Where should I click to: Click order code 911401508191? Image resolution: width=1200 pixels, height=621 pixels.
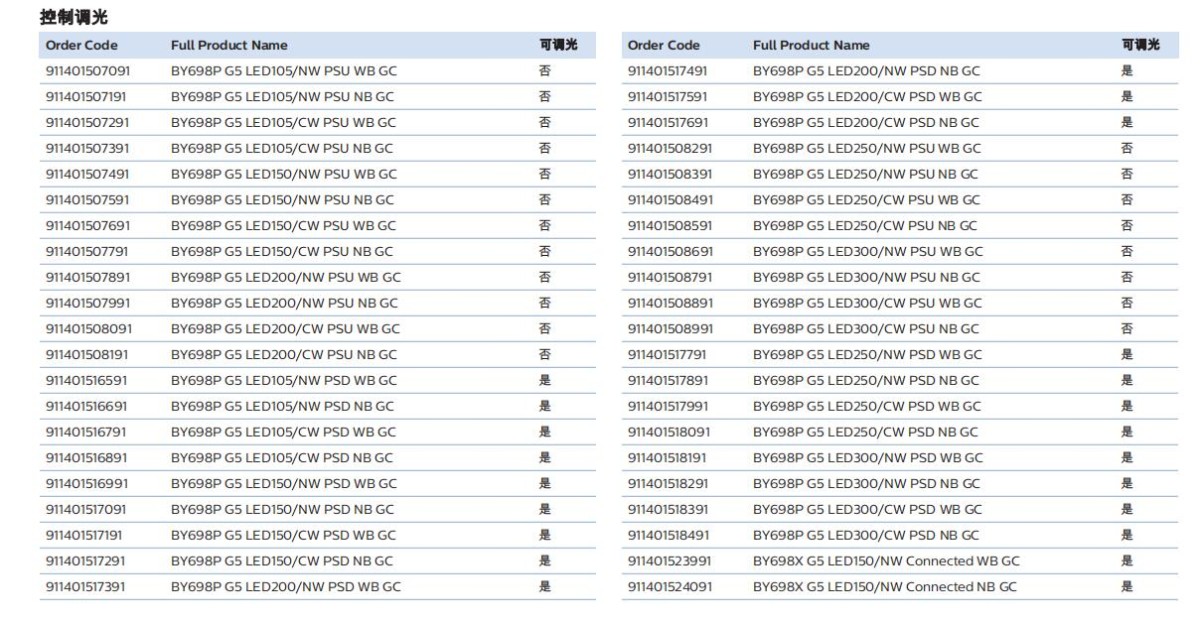point(87,354)
